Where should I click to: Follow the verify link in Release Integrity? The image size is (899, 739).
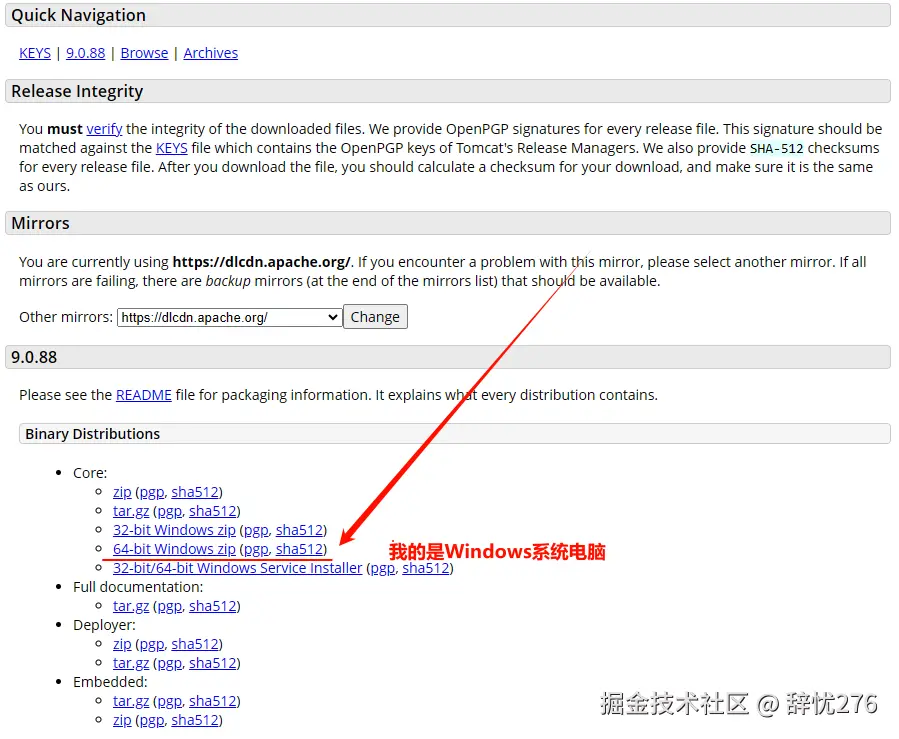(x=104, y=129)
